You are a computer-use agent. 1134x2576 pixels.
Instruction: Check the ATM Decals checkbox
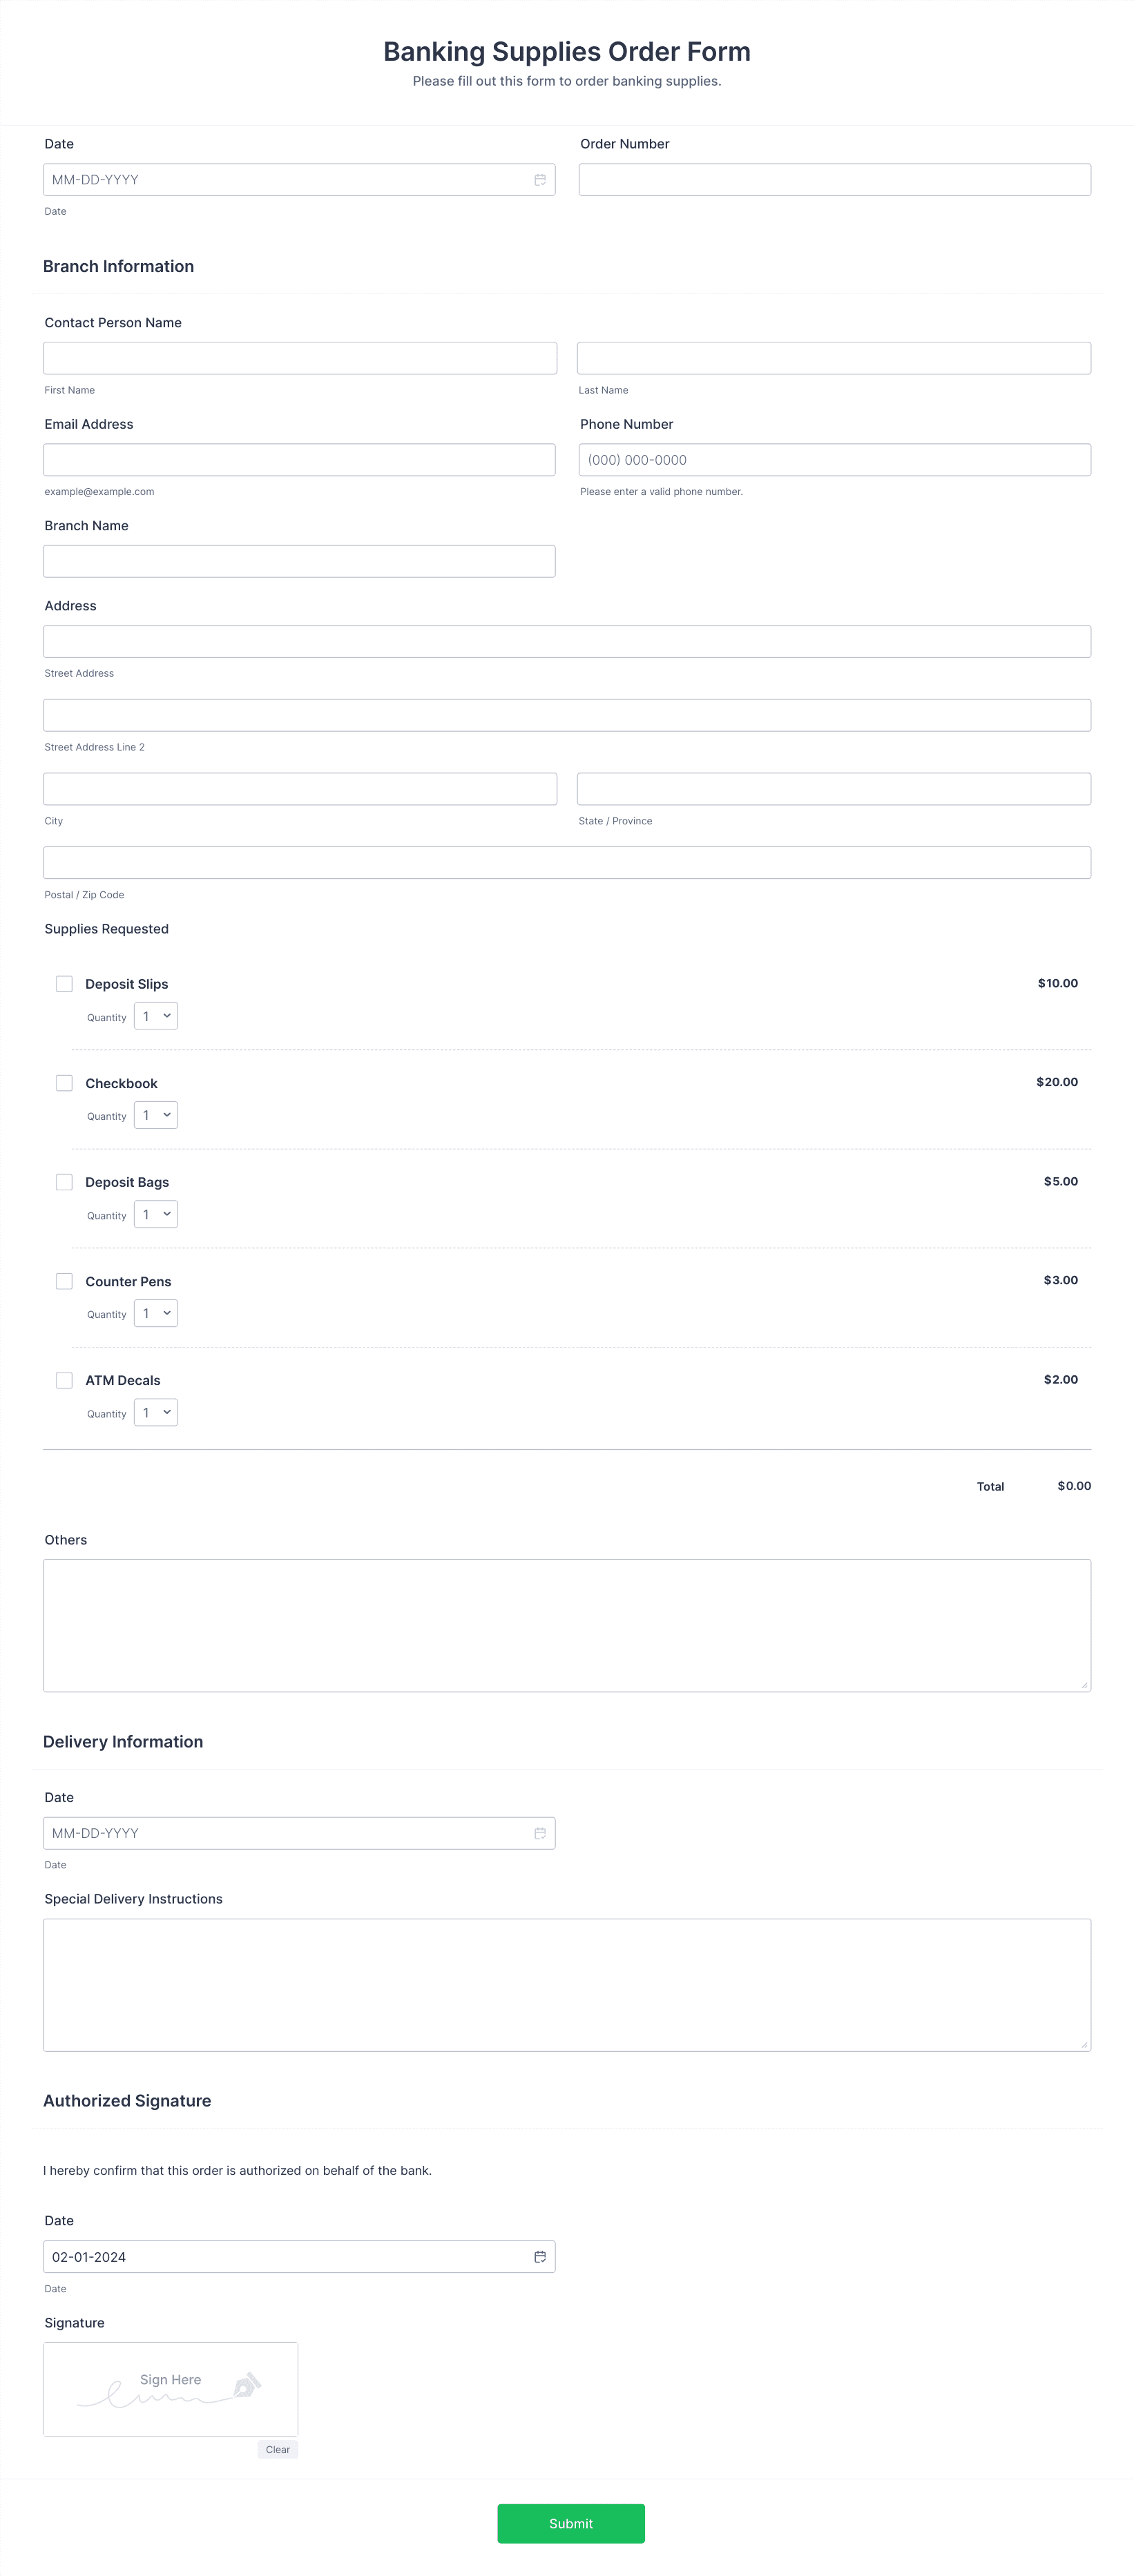tap(64, 1380)
